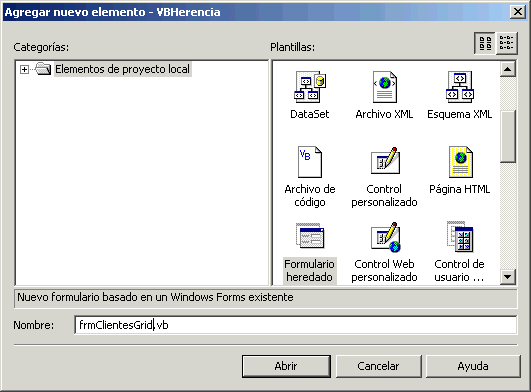The image size is (531, 392).
Task: Select the DataSet template icon
Action: click(310, 87)
